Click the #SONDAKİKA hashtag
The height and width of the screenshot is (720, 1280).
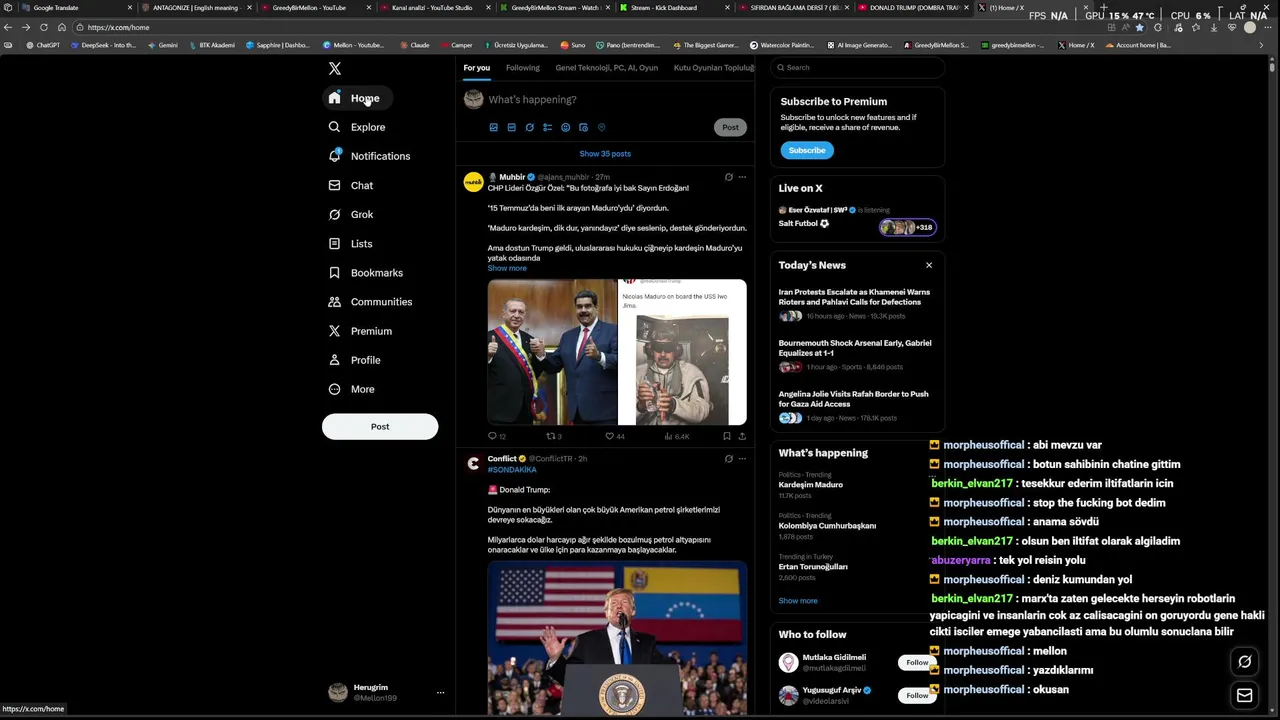512,470
